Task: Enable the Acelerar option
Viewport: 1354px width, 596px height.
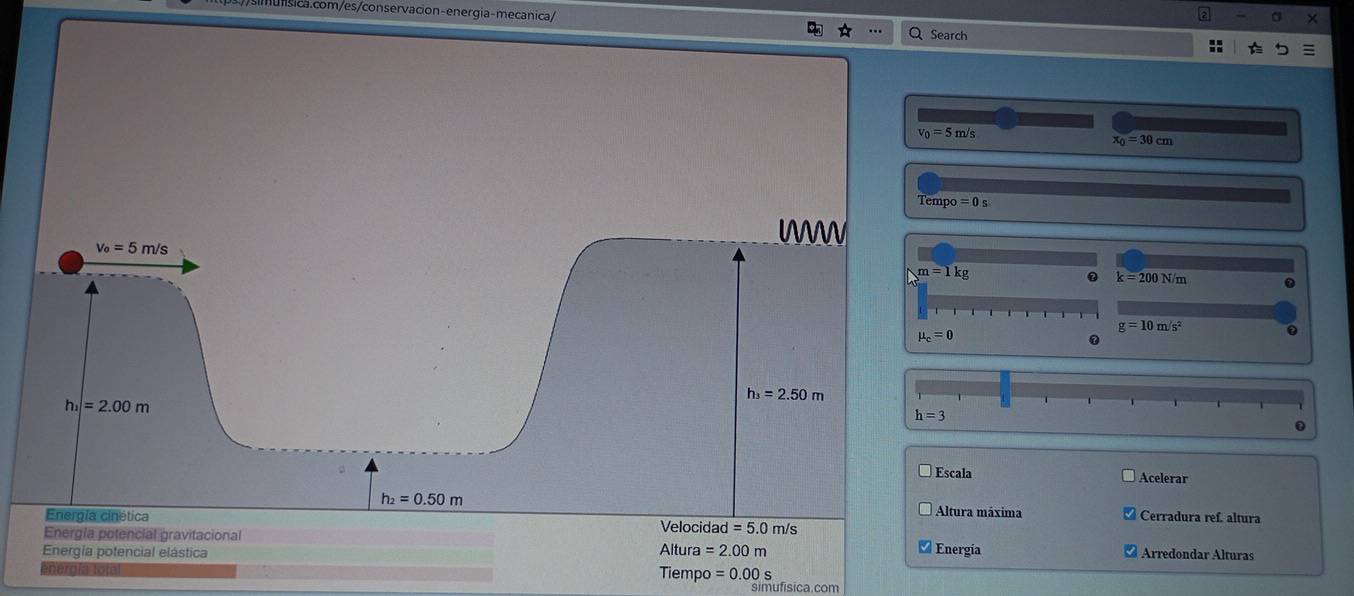Action: pos(1127,475)
